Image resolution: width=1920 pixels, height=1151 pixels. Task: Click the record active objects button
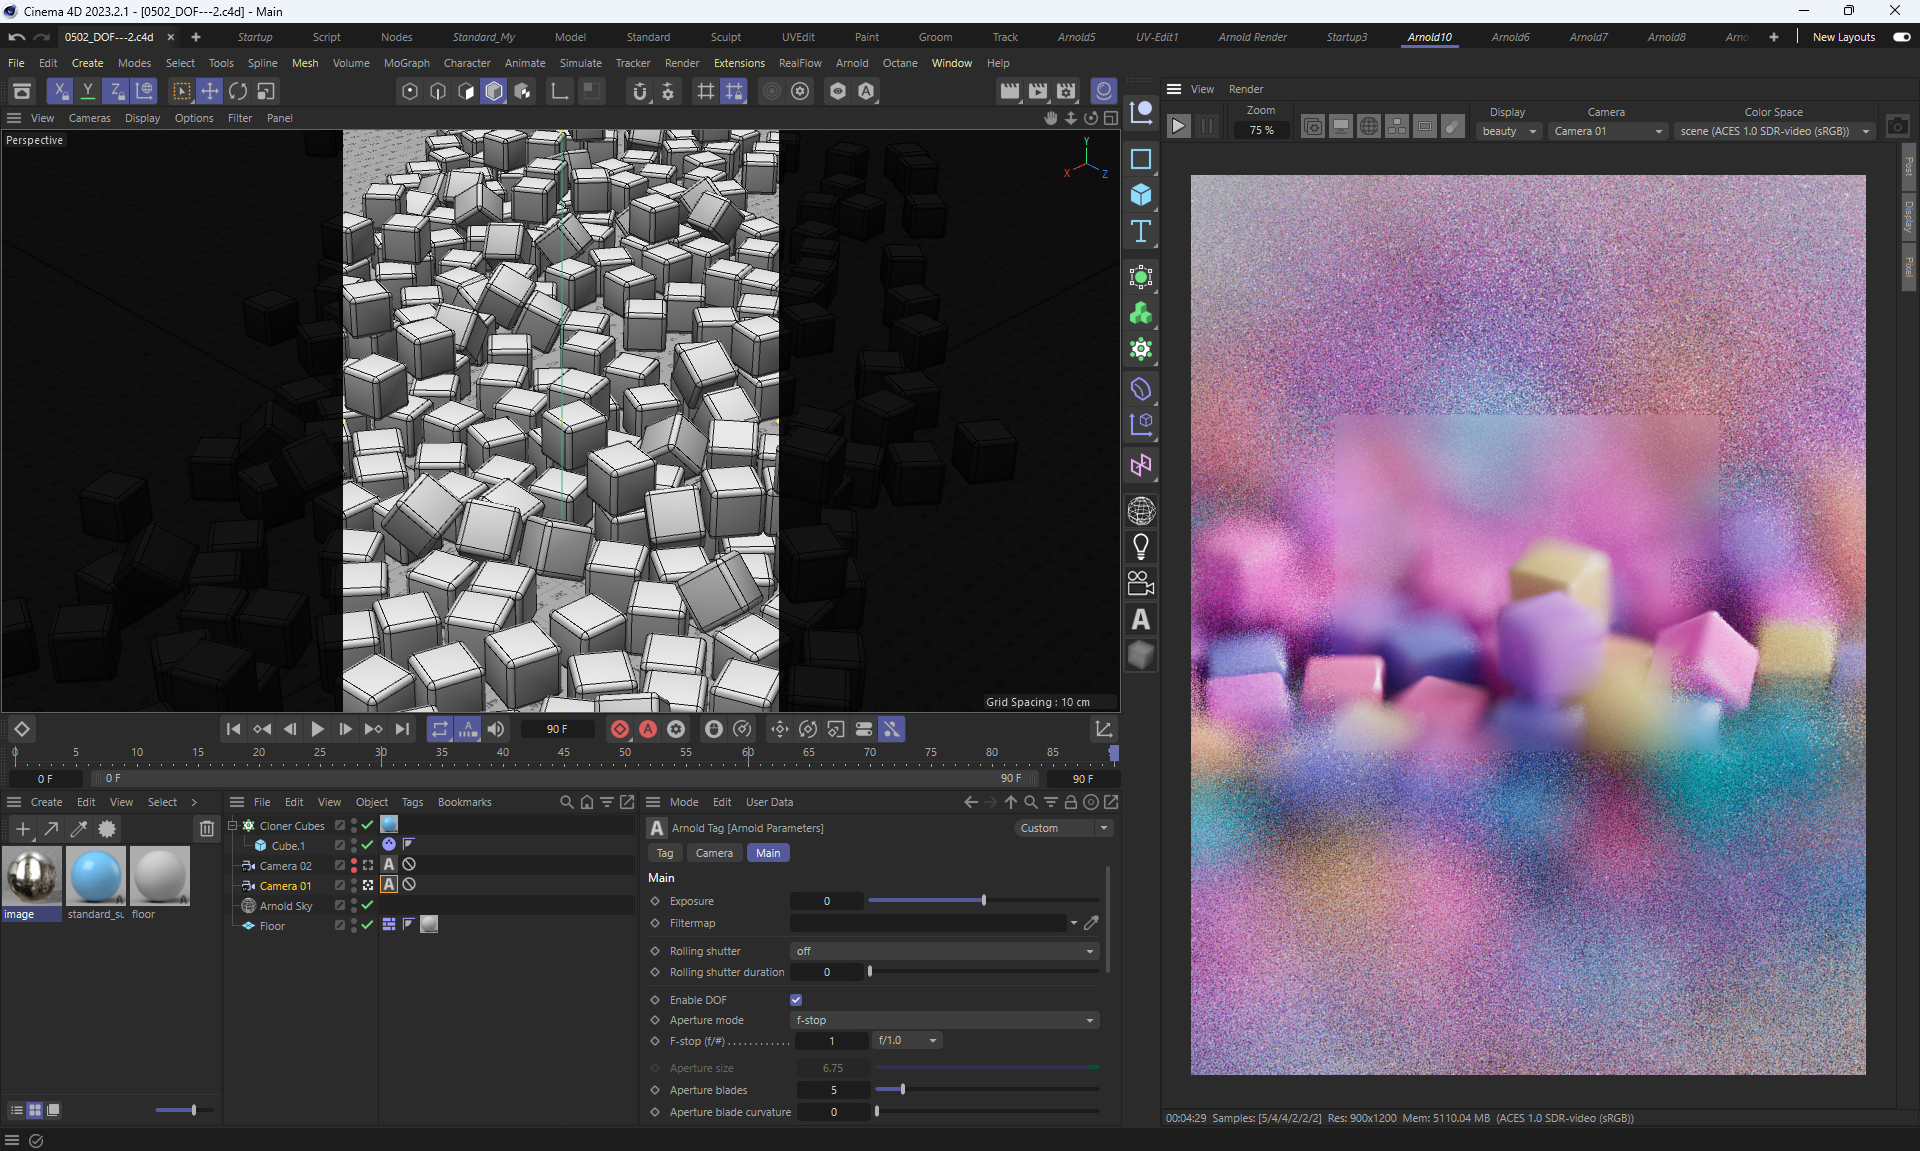[620, 729]
